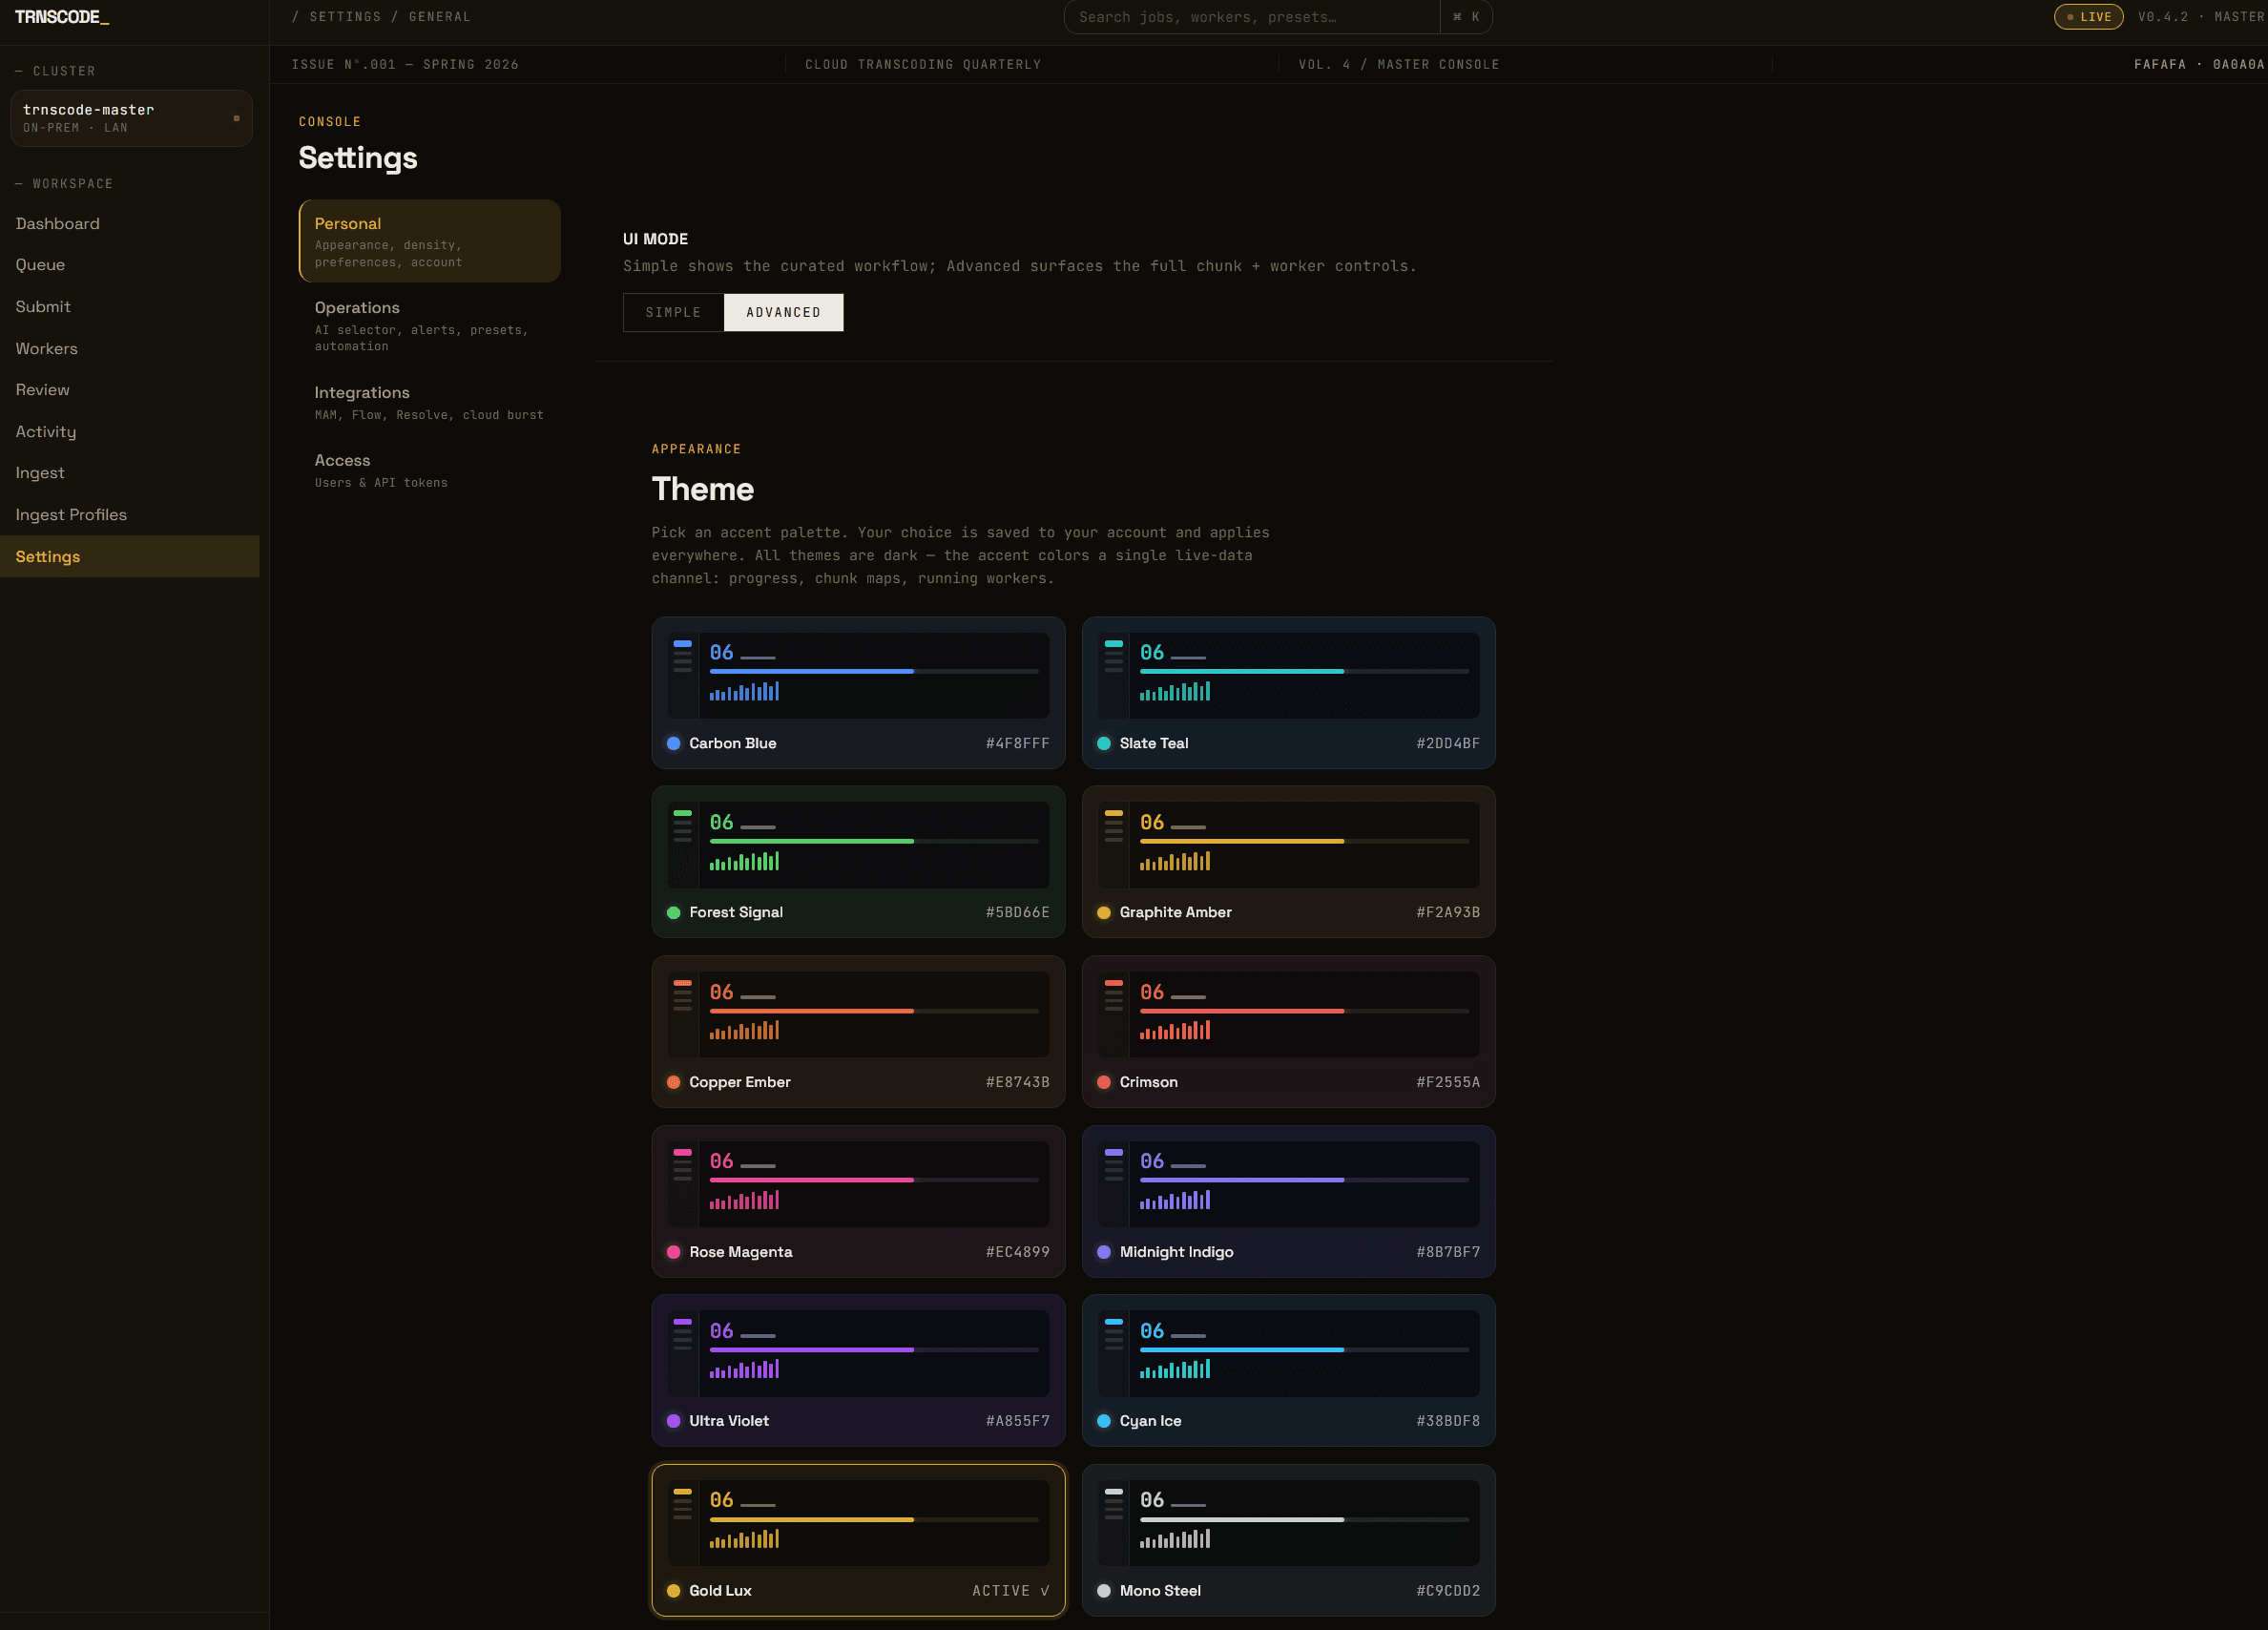Click the #C9CDD2 hex value
2268x1630 pixels.
pyautogui.click(x=1448, y=1591)
